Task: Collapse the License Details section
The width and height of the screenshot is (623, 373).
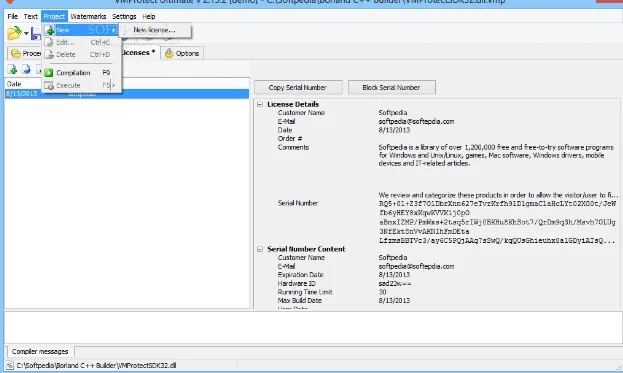Action: click(260, 104)
